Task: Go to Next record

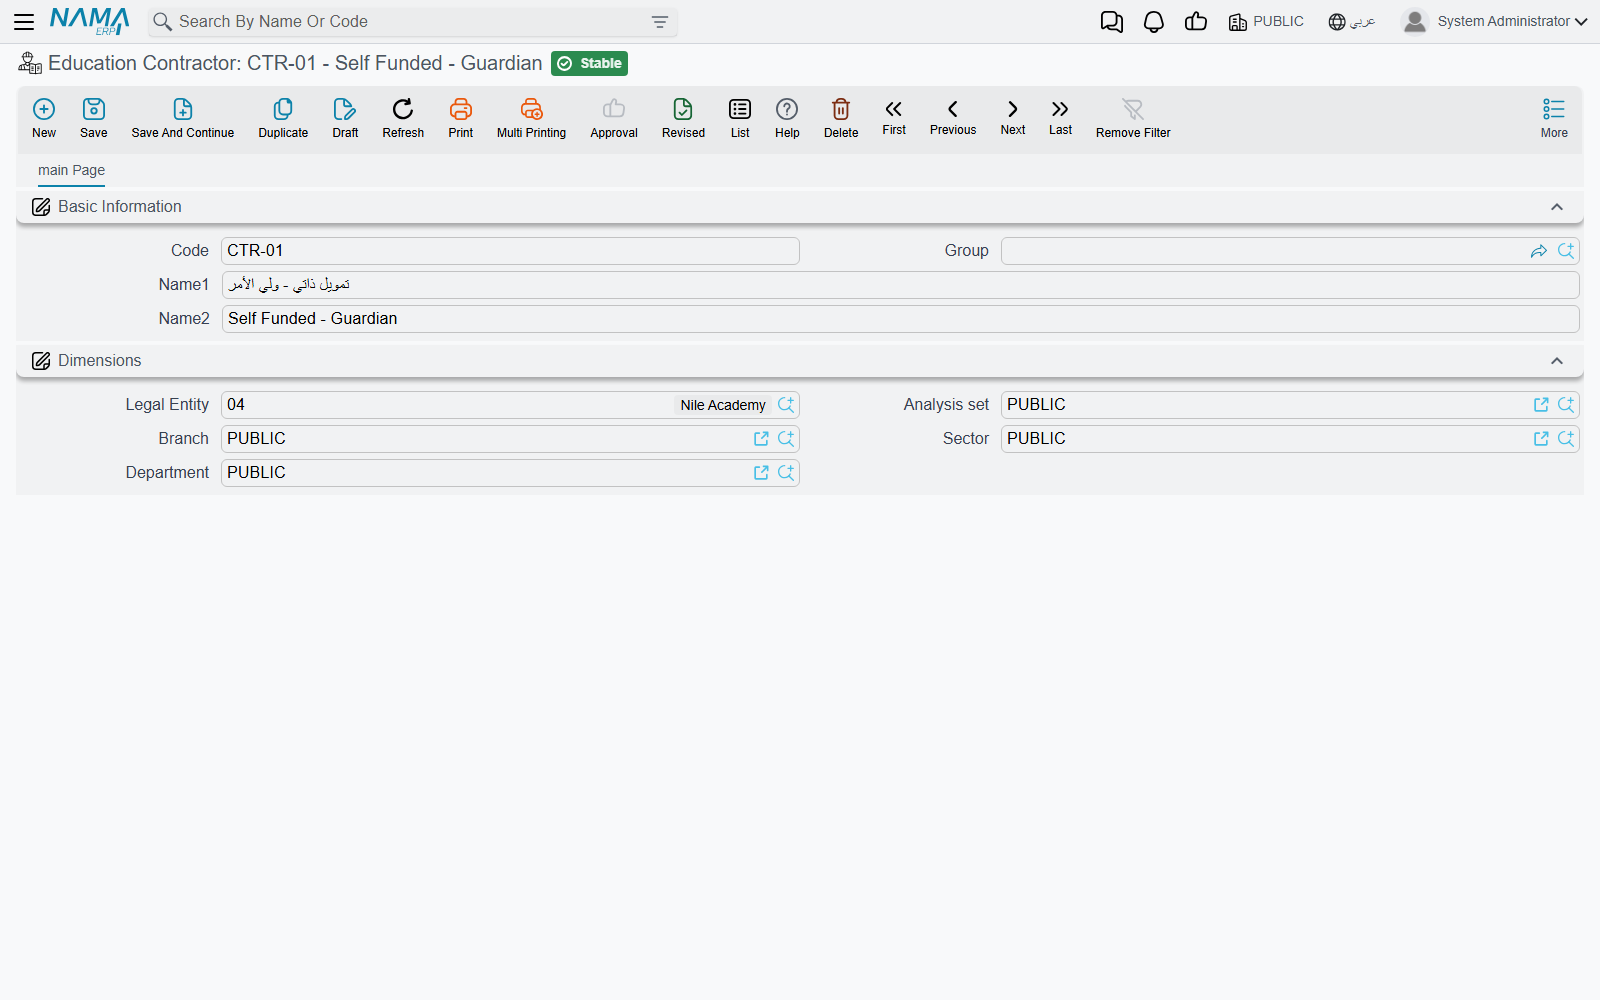Action: [x=1013, y=117]
